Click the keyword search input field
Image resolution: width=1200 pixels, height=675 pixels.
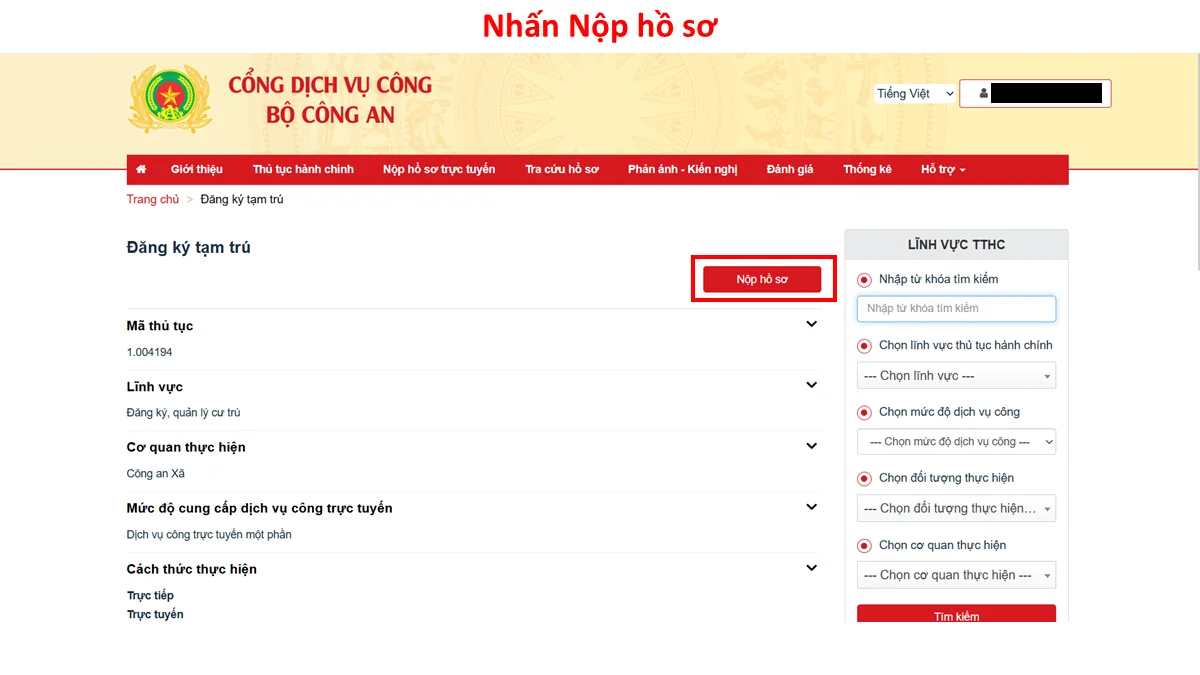click(x=956, y=308)
